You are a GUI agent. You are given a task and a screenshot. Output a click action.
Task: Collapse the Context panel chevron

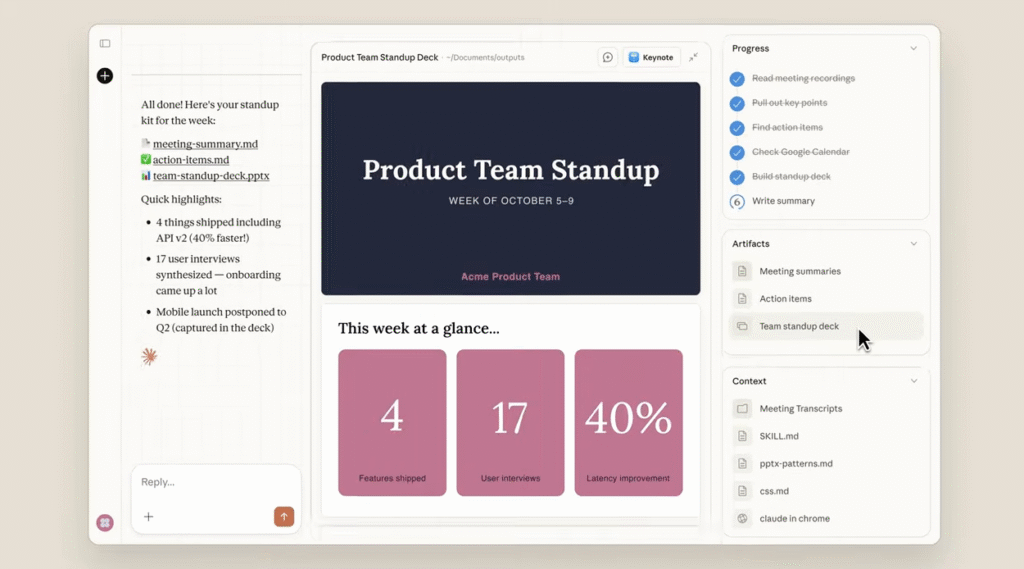(x=913, y=381)
